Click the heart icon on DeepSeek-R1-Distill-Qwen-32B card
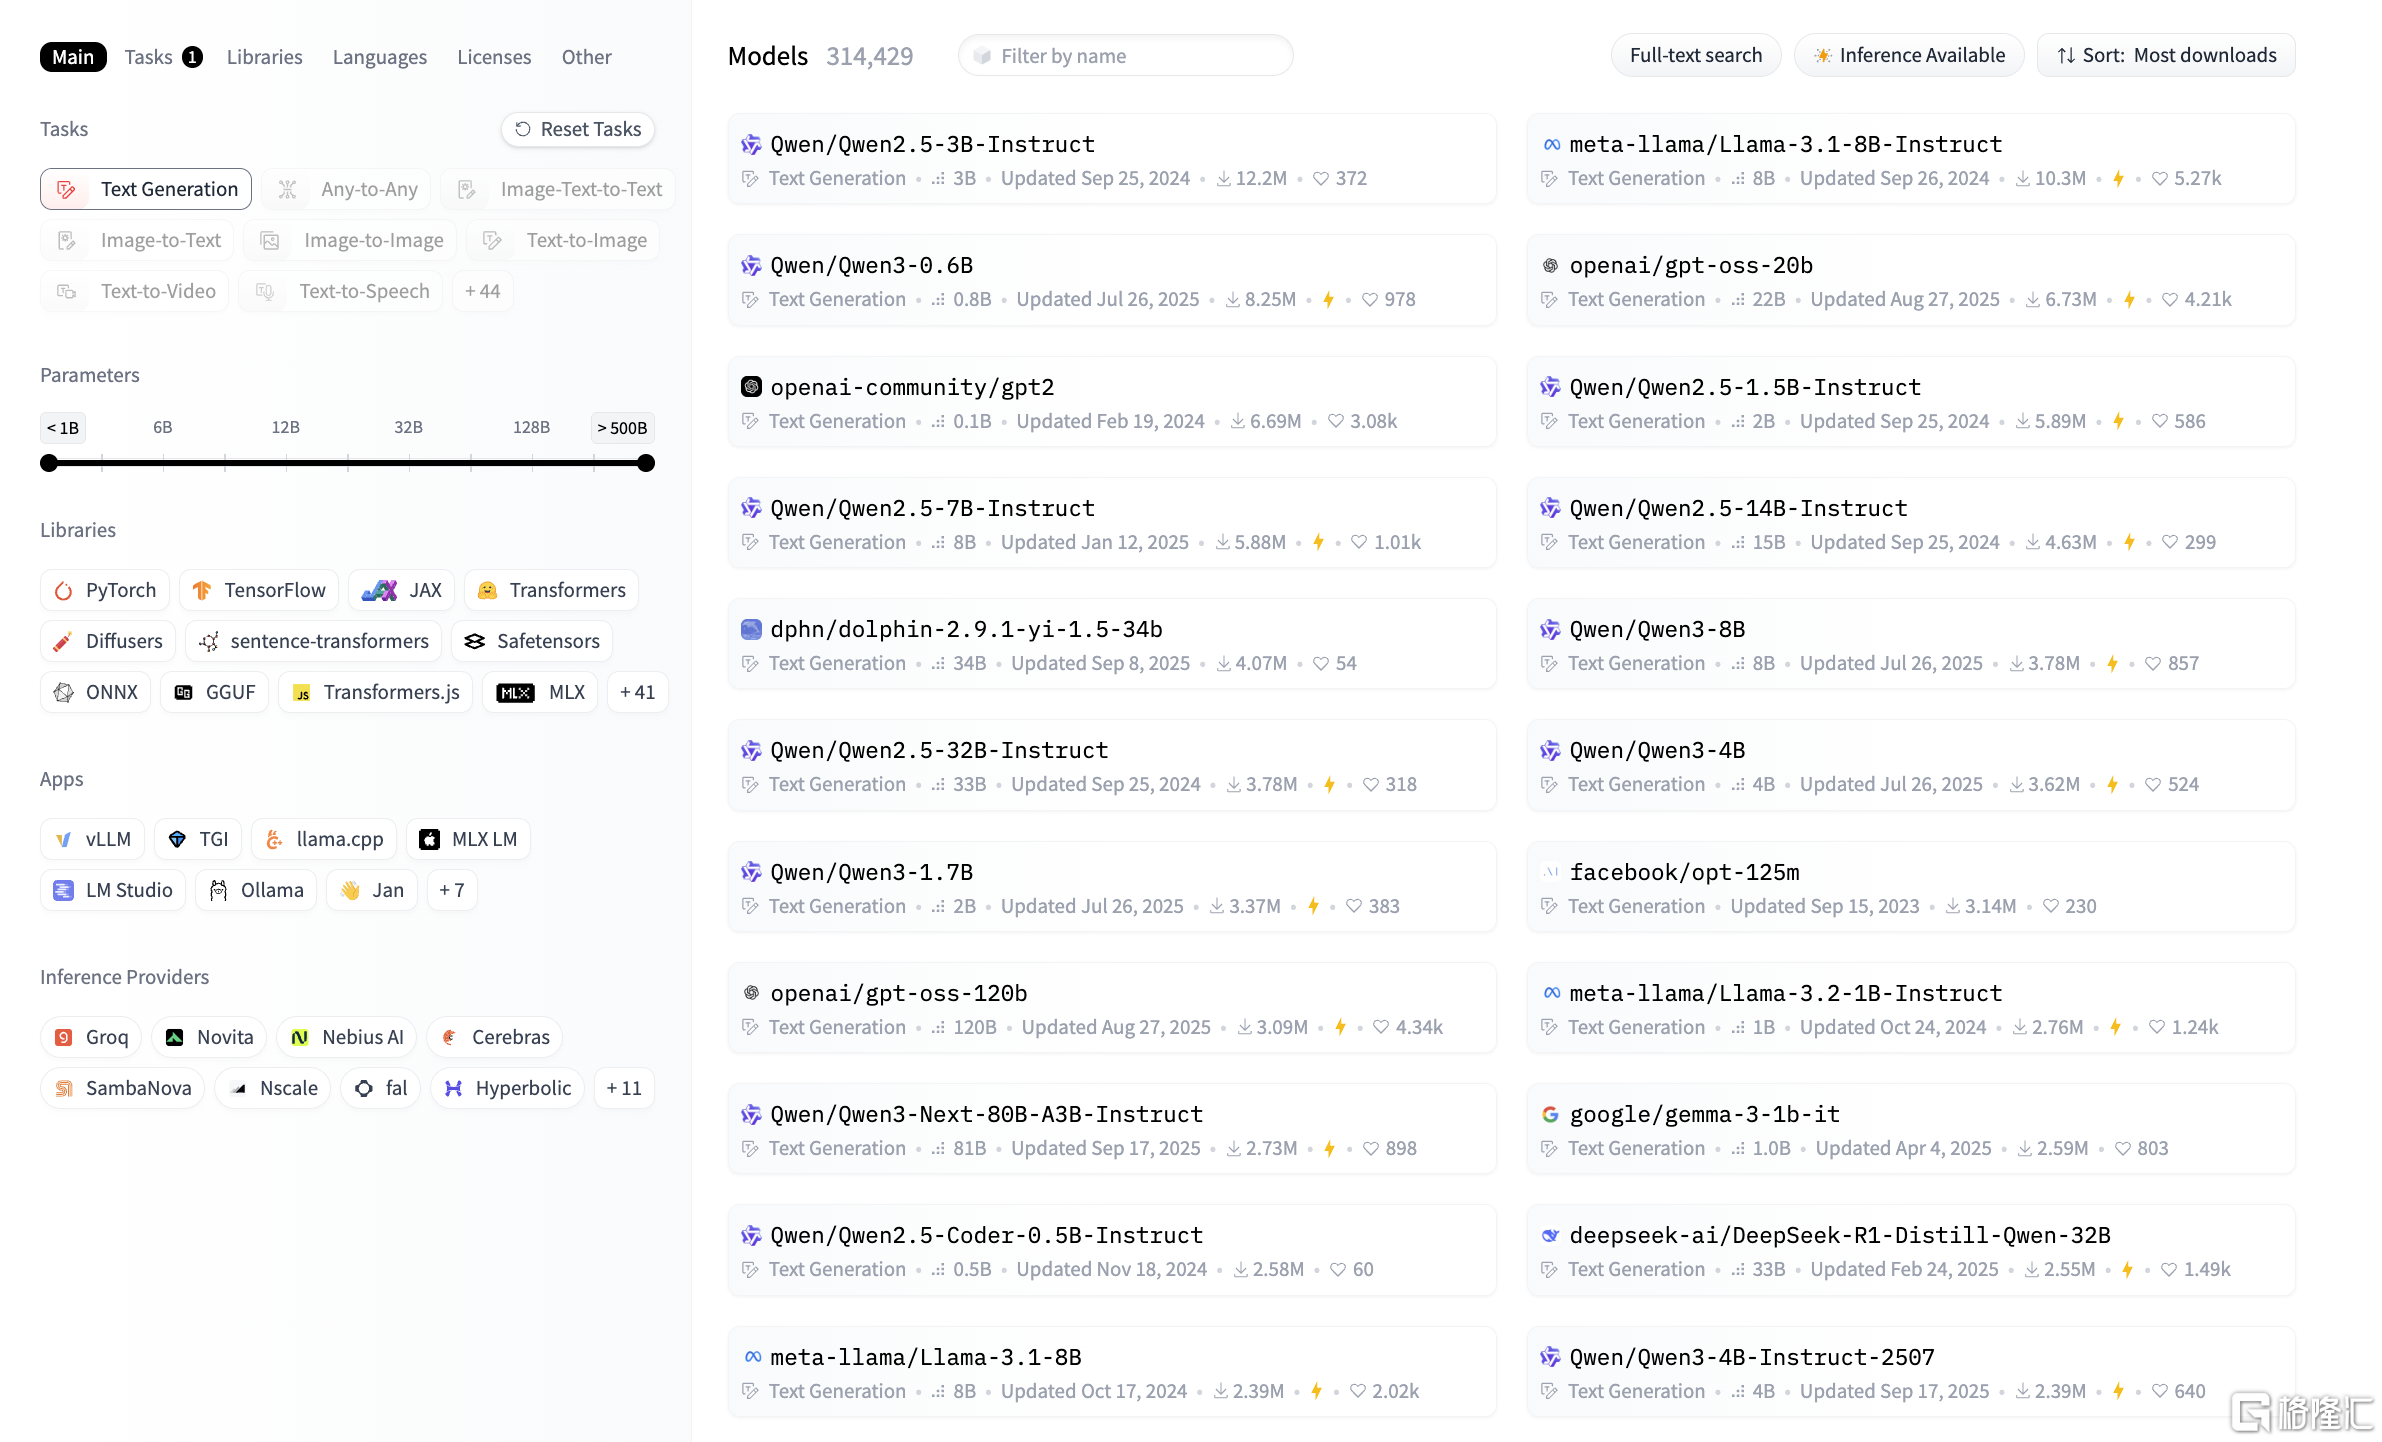Viewport: 2382px width, 1442px height. (x=2169, y=1270)
